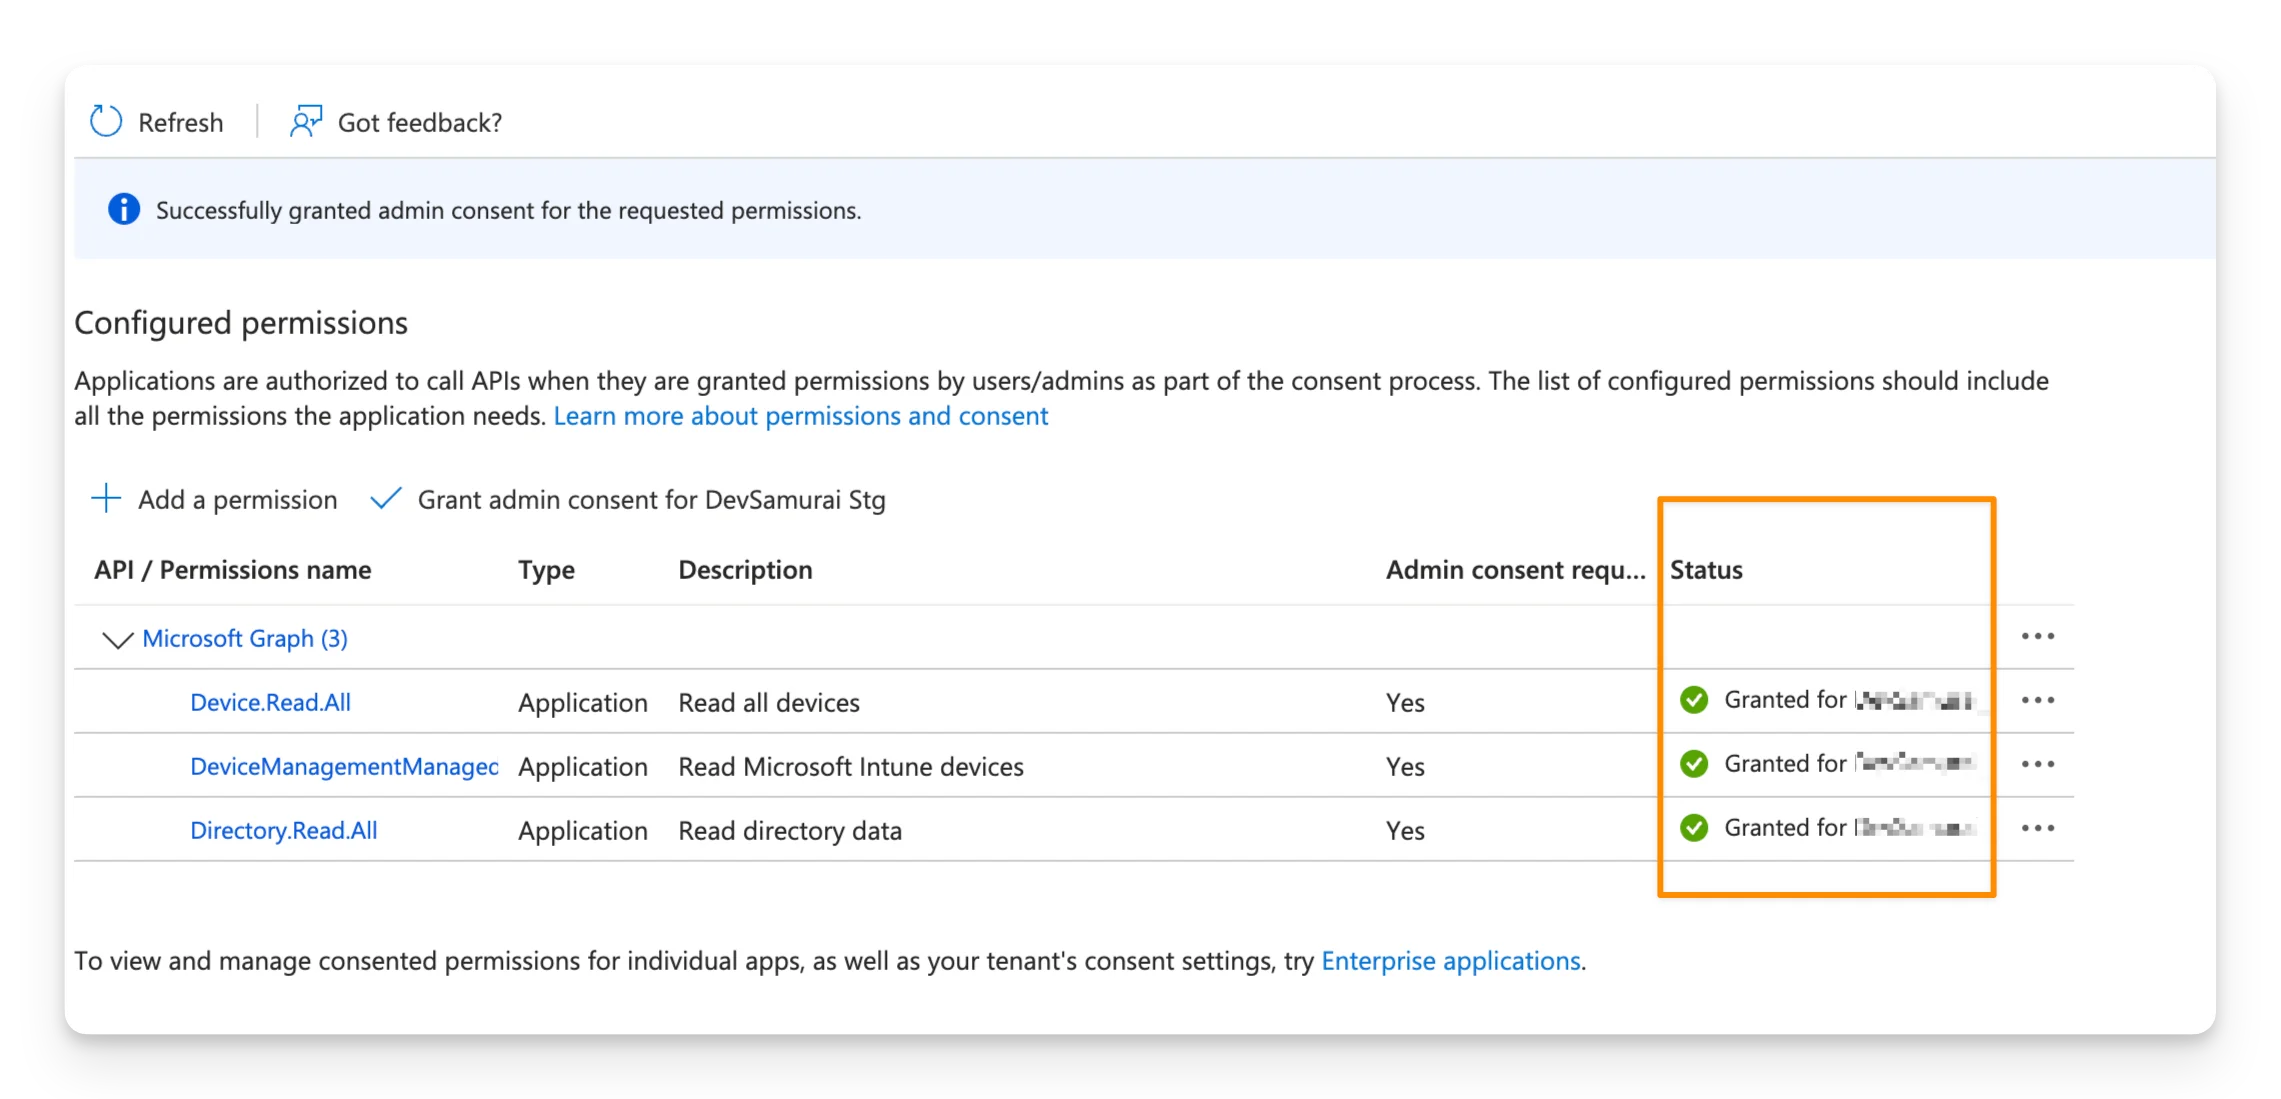Image resolution: width=2281 pixels, height=1099 pixels.
Task: Click the Read Microsoft Intune devices description
Action: tap(851, 766)
